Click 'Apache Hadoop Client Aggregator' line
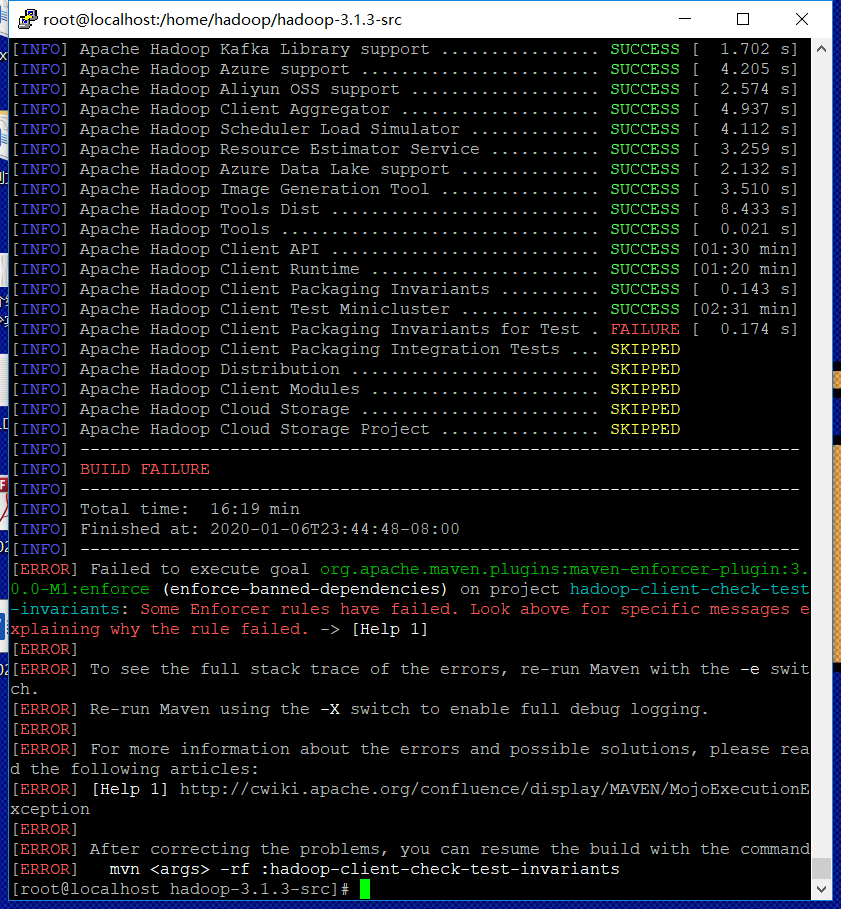 405,109
